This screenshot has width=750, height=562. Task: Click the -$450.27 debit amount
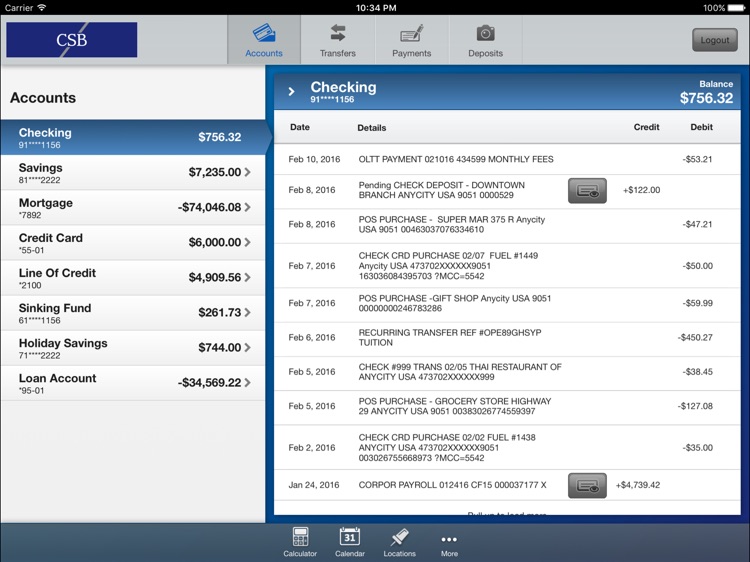pyautogui.click(x=695, y=338)
